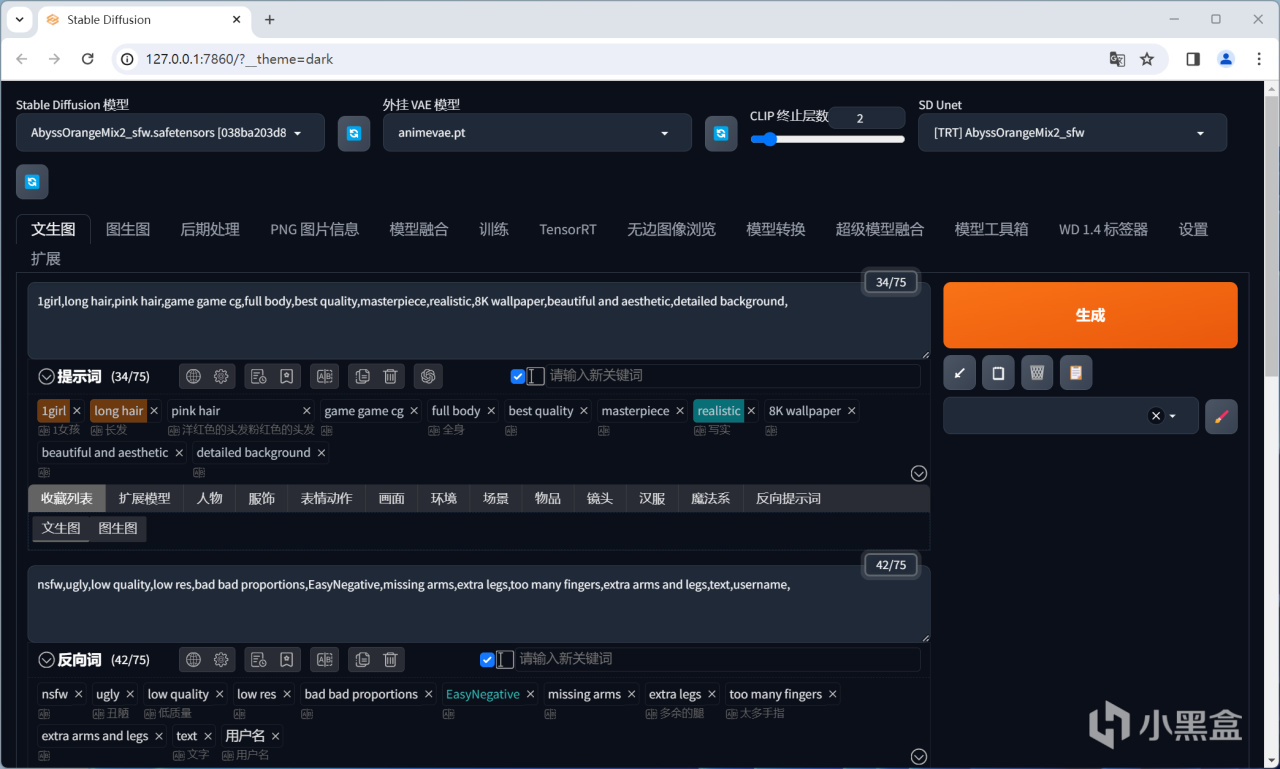Click the clipboard icon under the generate button
This screenshot has height=769, width=1280.
(1076, 373)
